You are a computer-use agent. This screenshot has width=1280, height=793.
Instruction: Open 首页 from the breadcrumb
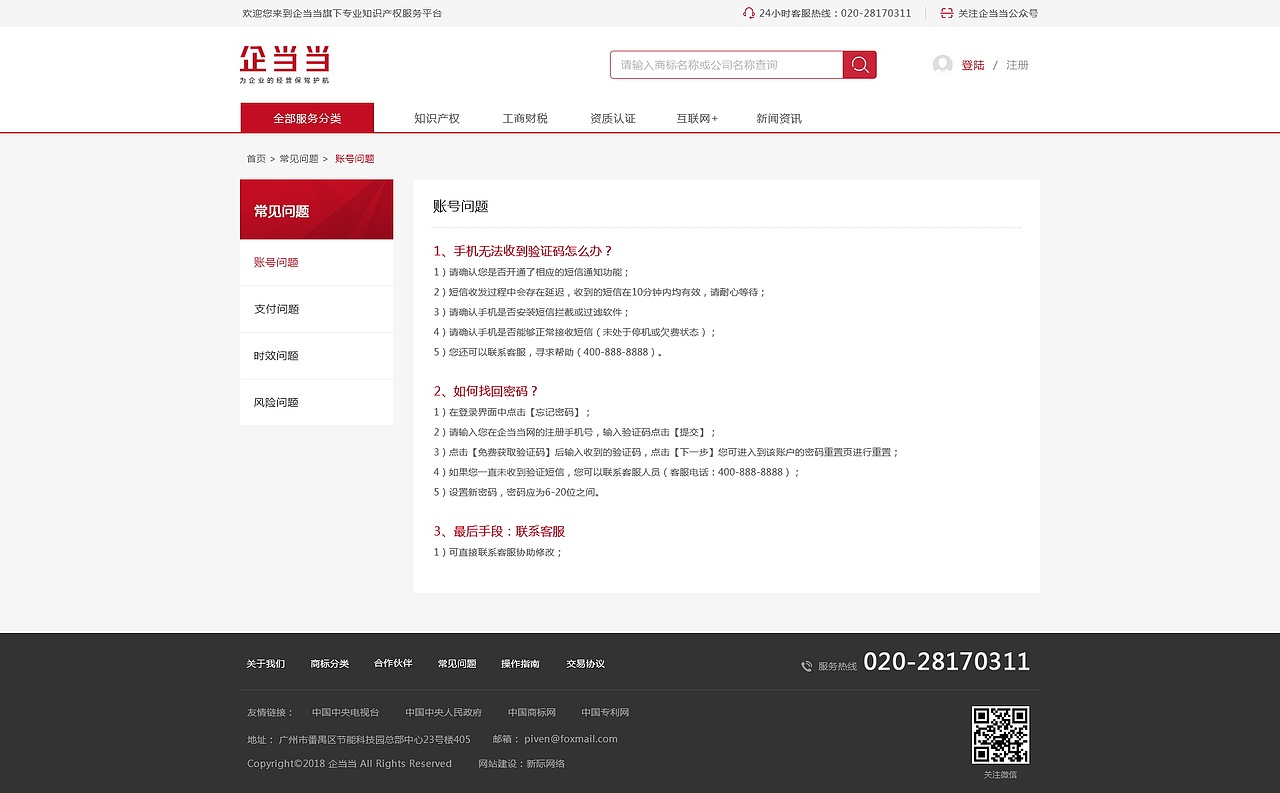(x=255, y=158)
